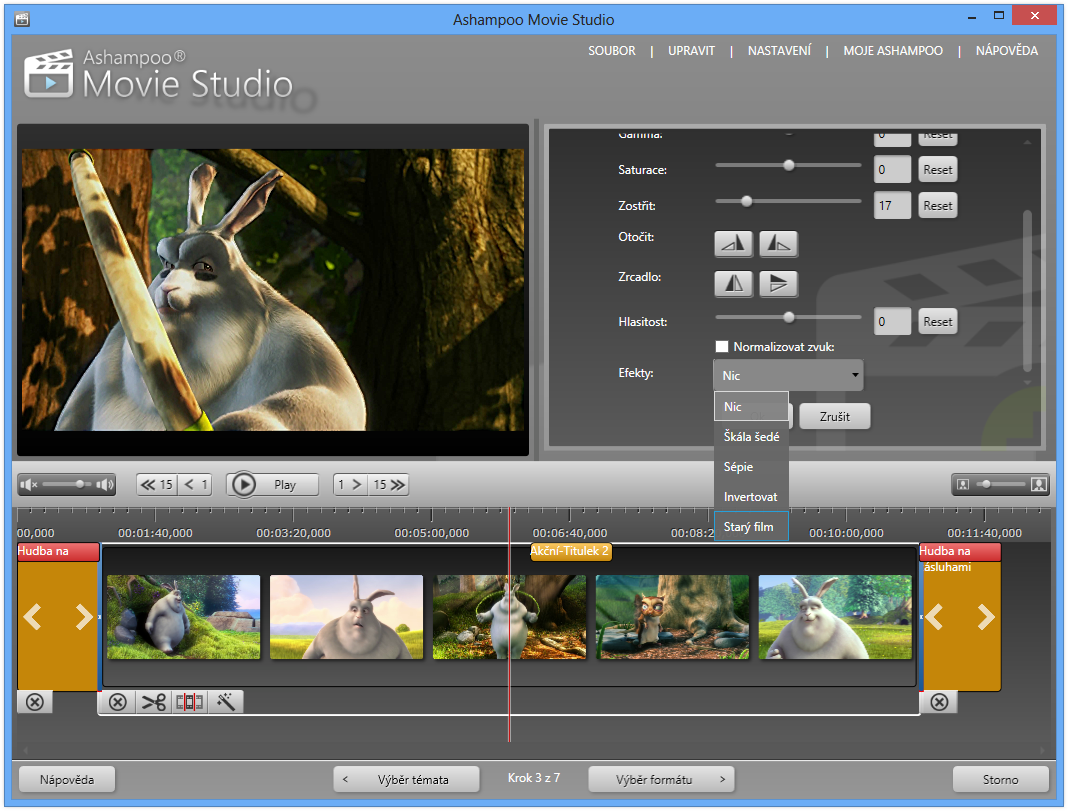The height and width of the screenshot is (811, 1068).
Task: Open the SOUBOR menu
Action: (612, 51)
